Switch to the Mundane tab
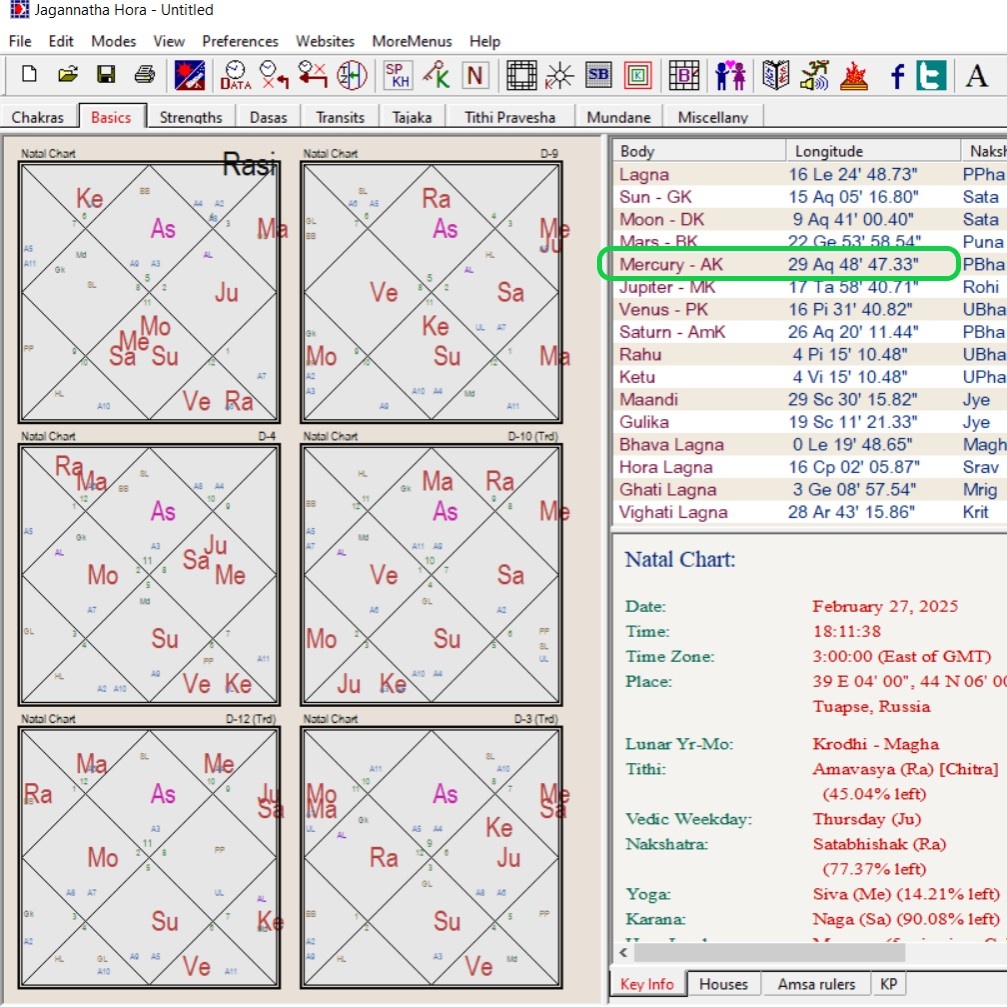The width and height of the screenshot is (1007, 1007). point(618,117)
